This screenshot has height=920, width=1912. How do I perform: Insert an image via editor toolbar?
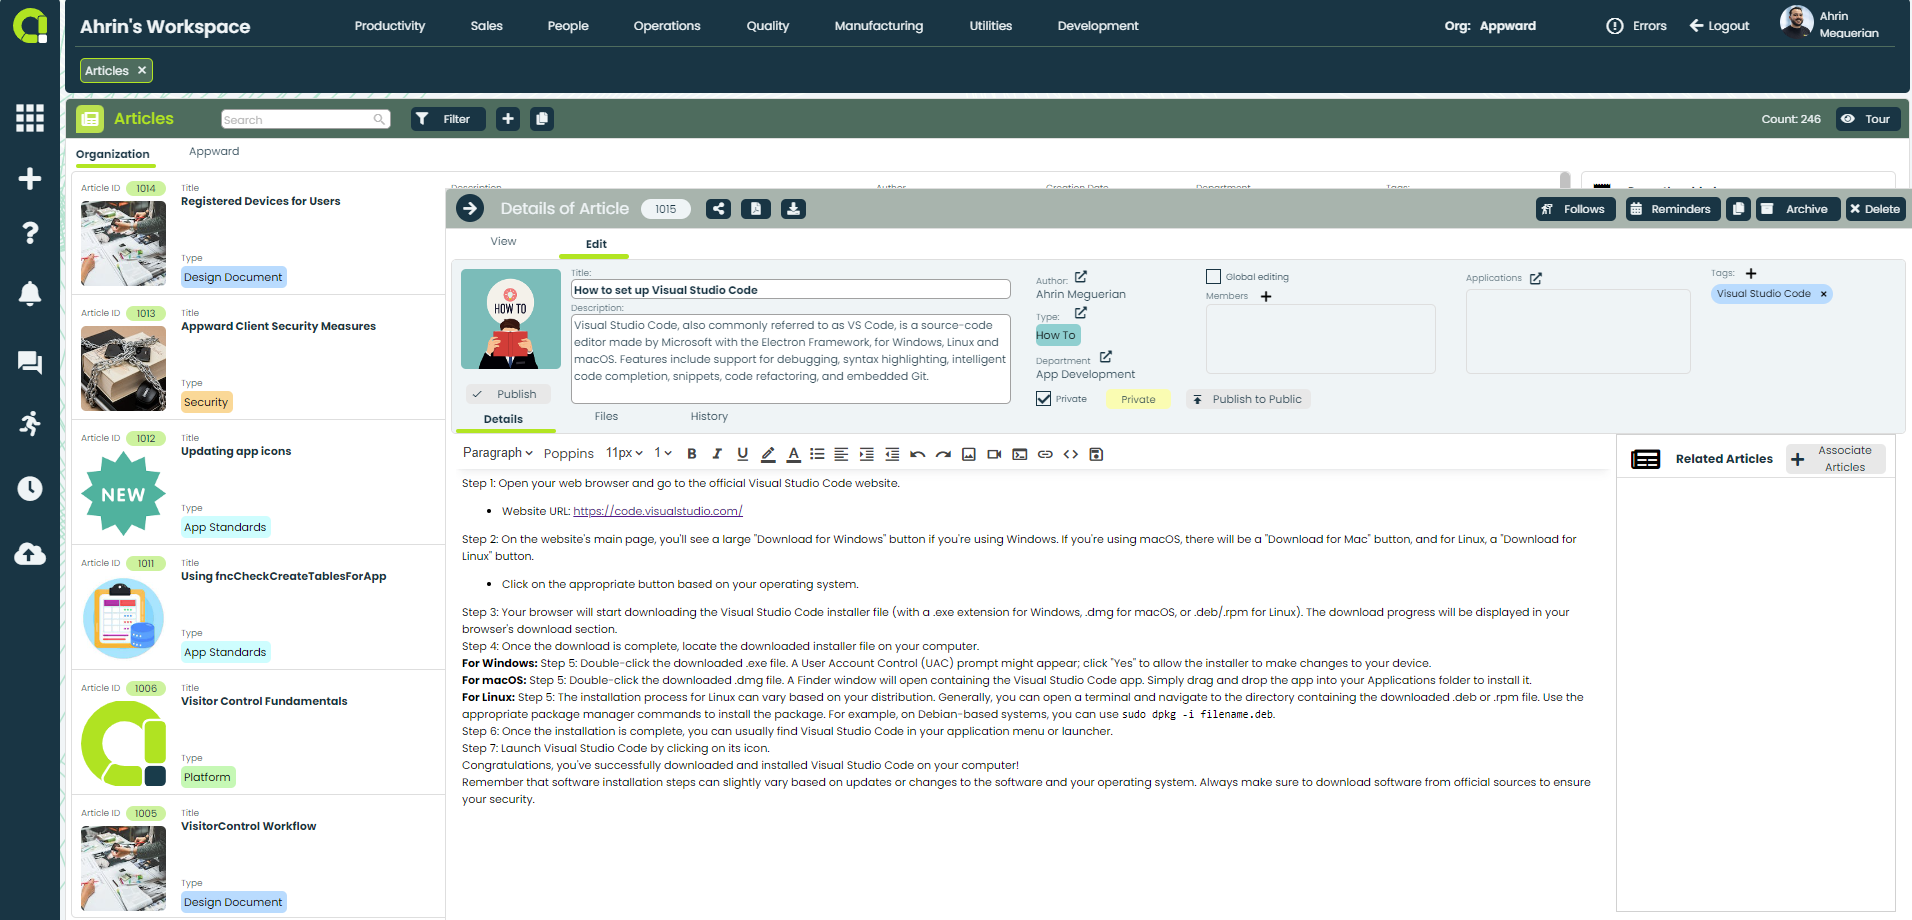click(969, 454)
